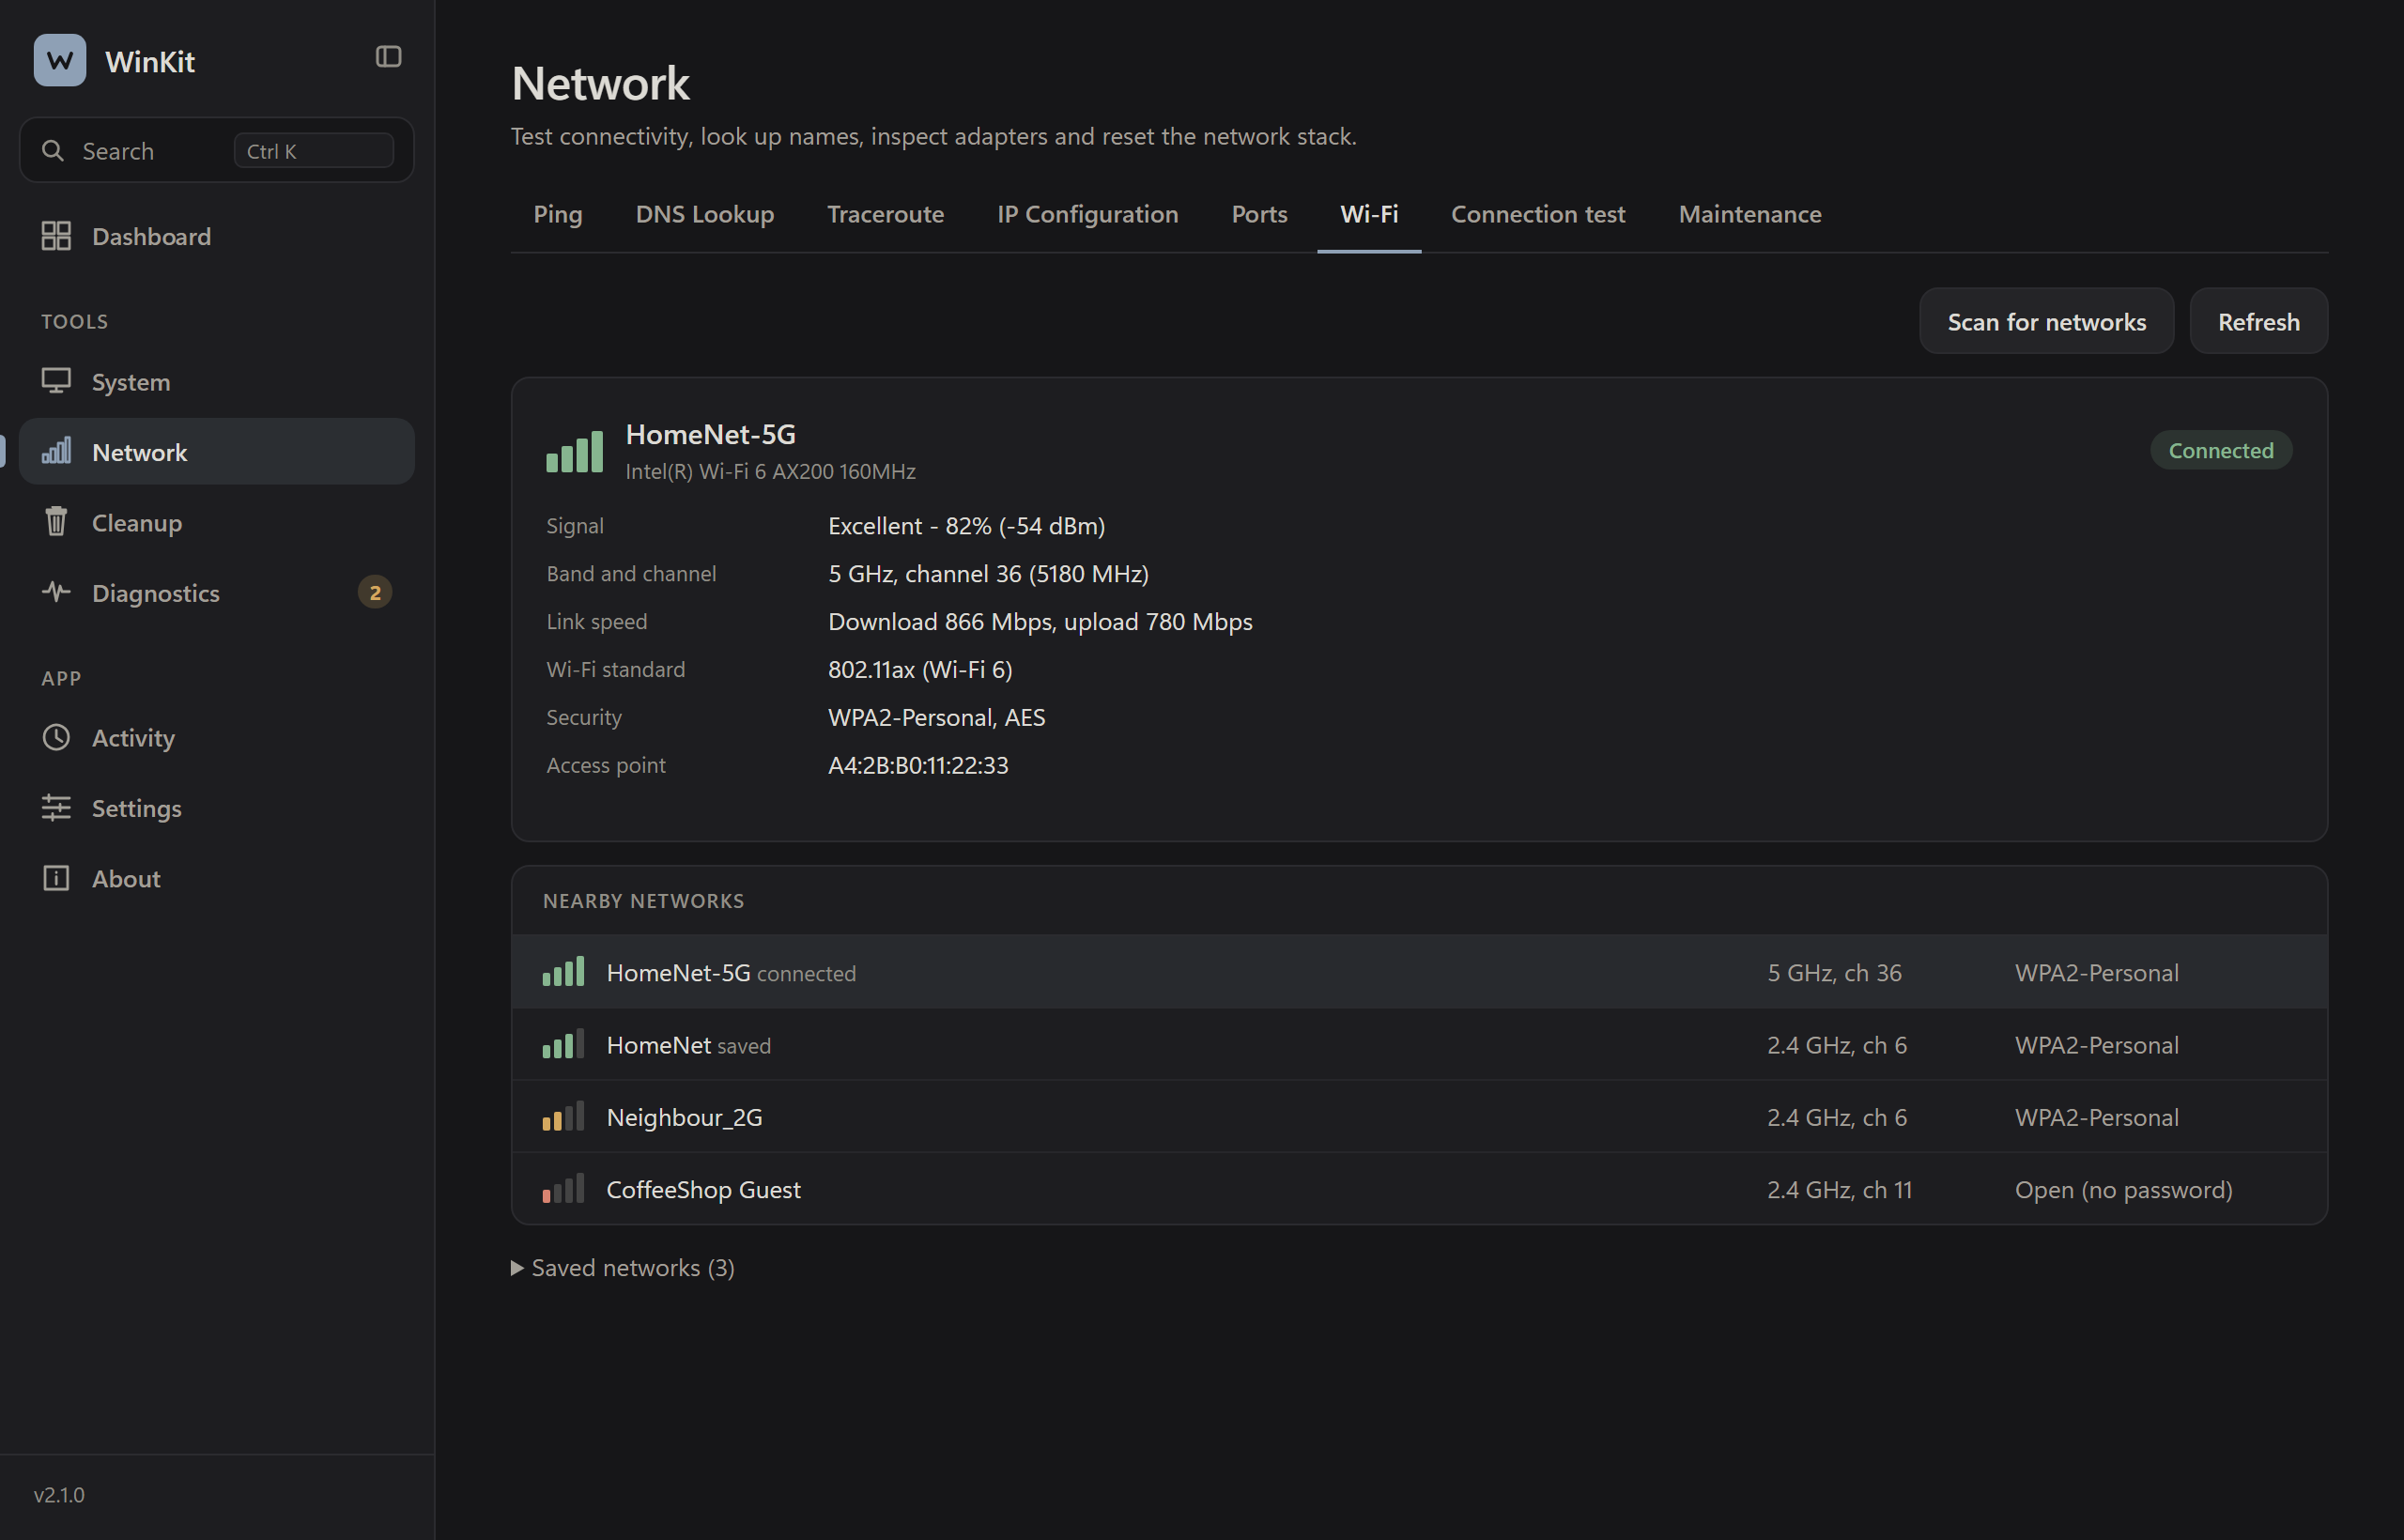
Task: Click signal bars icon in HomeNet saved row
Action: pos(563,1044)
